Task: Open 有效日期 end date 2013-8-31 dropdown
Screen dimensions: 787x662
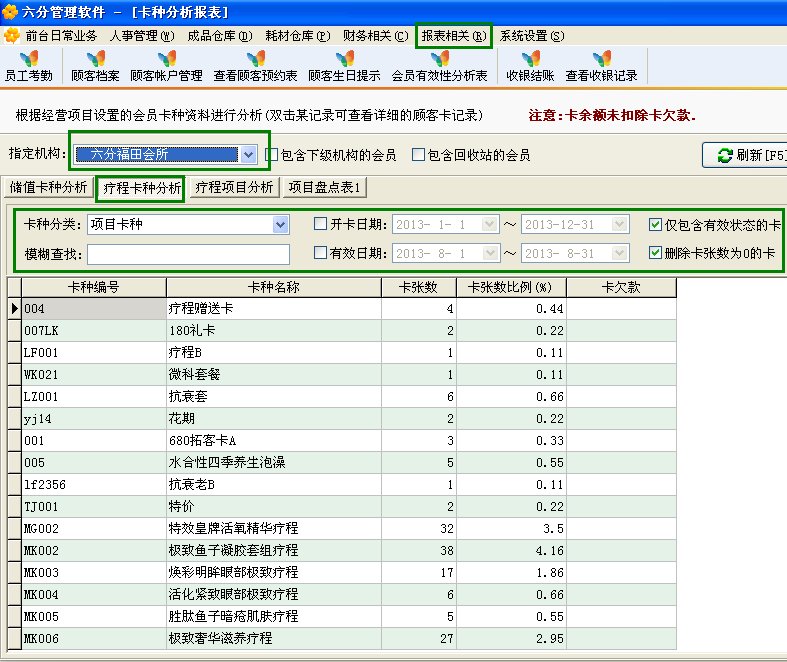Action: [x=620, y=253]
